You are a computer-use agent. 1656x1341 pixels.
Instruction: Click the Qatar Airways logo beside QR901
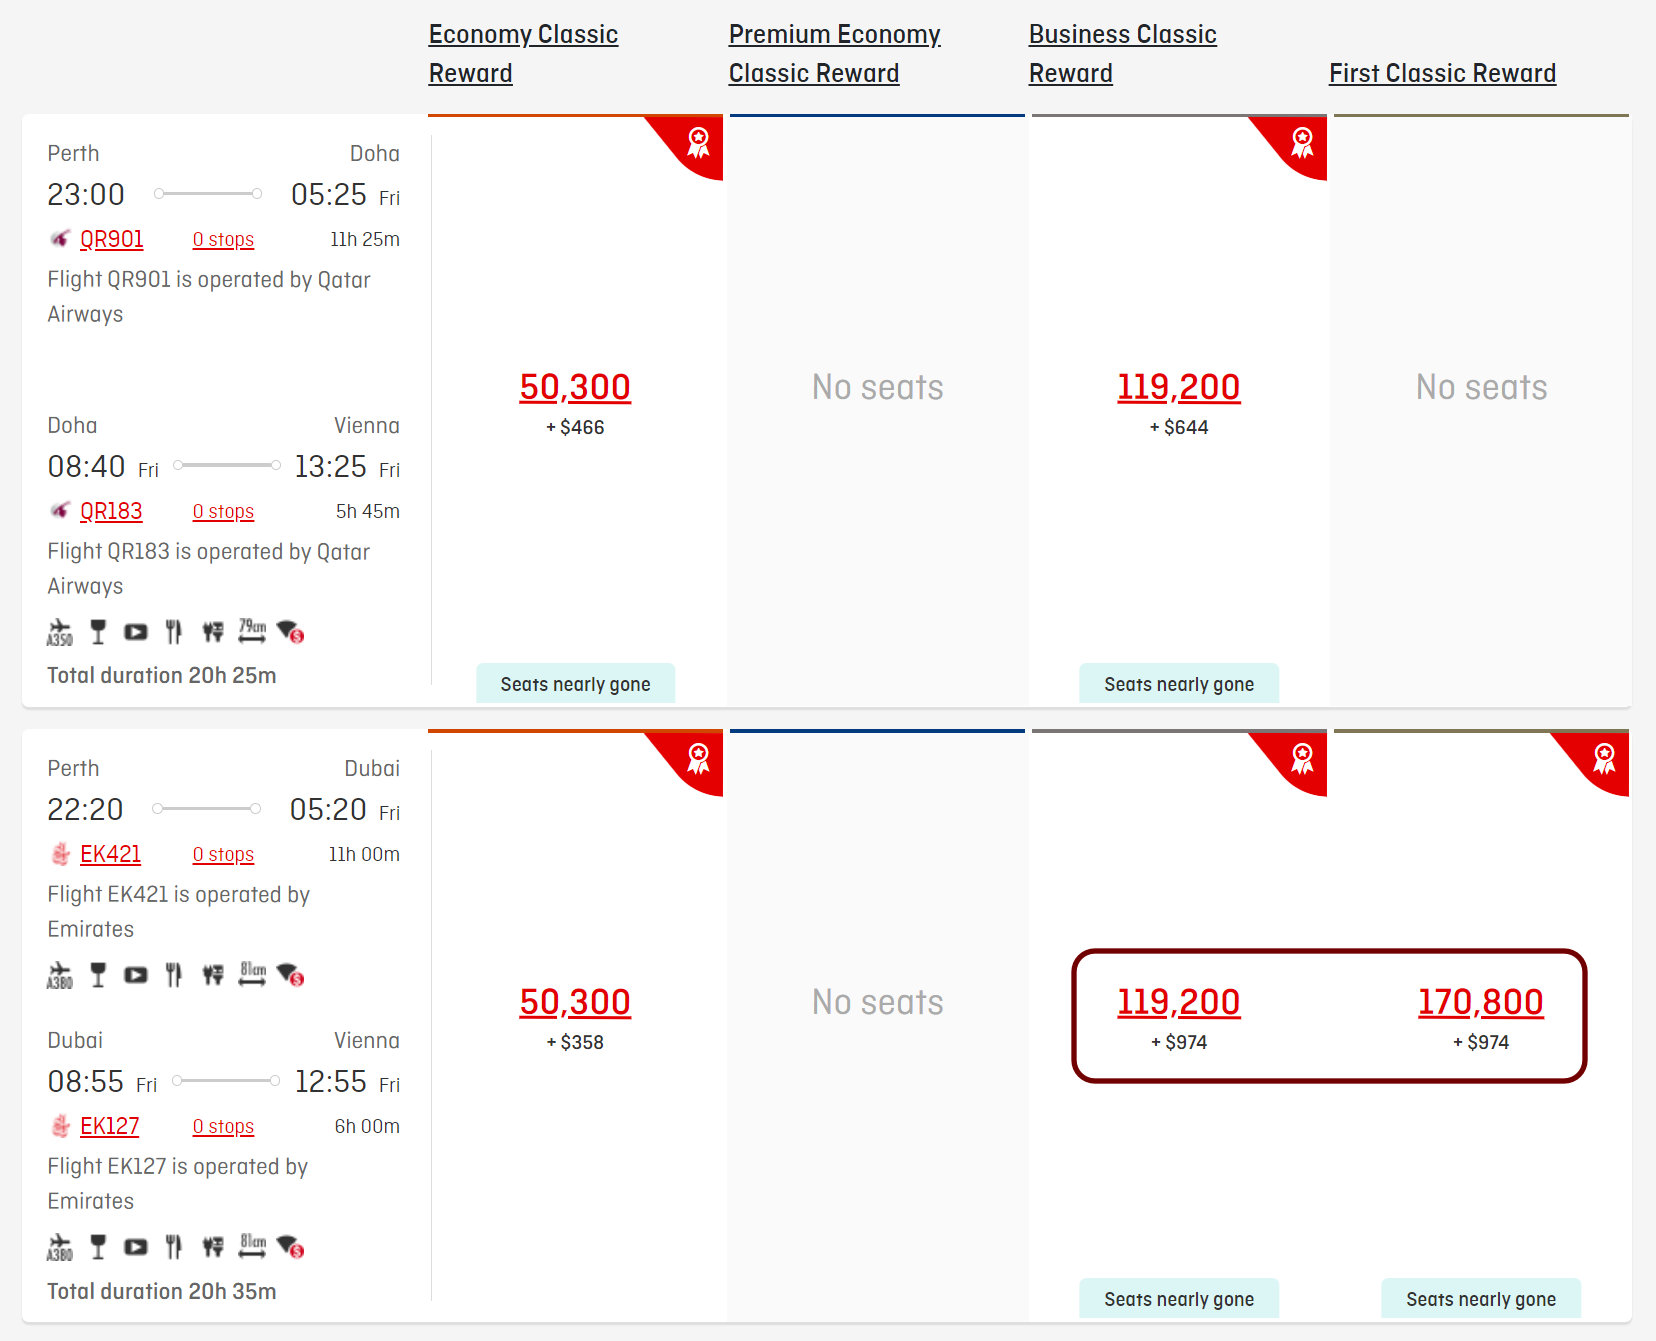(x=60, y=239)
